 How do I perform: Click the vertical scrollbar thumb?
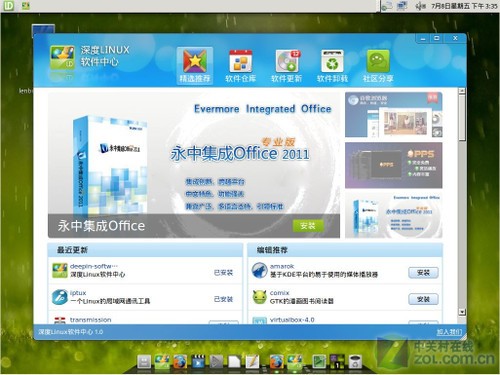pos(462,117)
